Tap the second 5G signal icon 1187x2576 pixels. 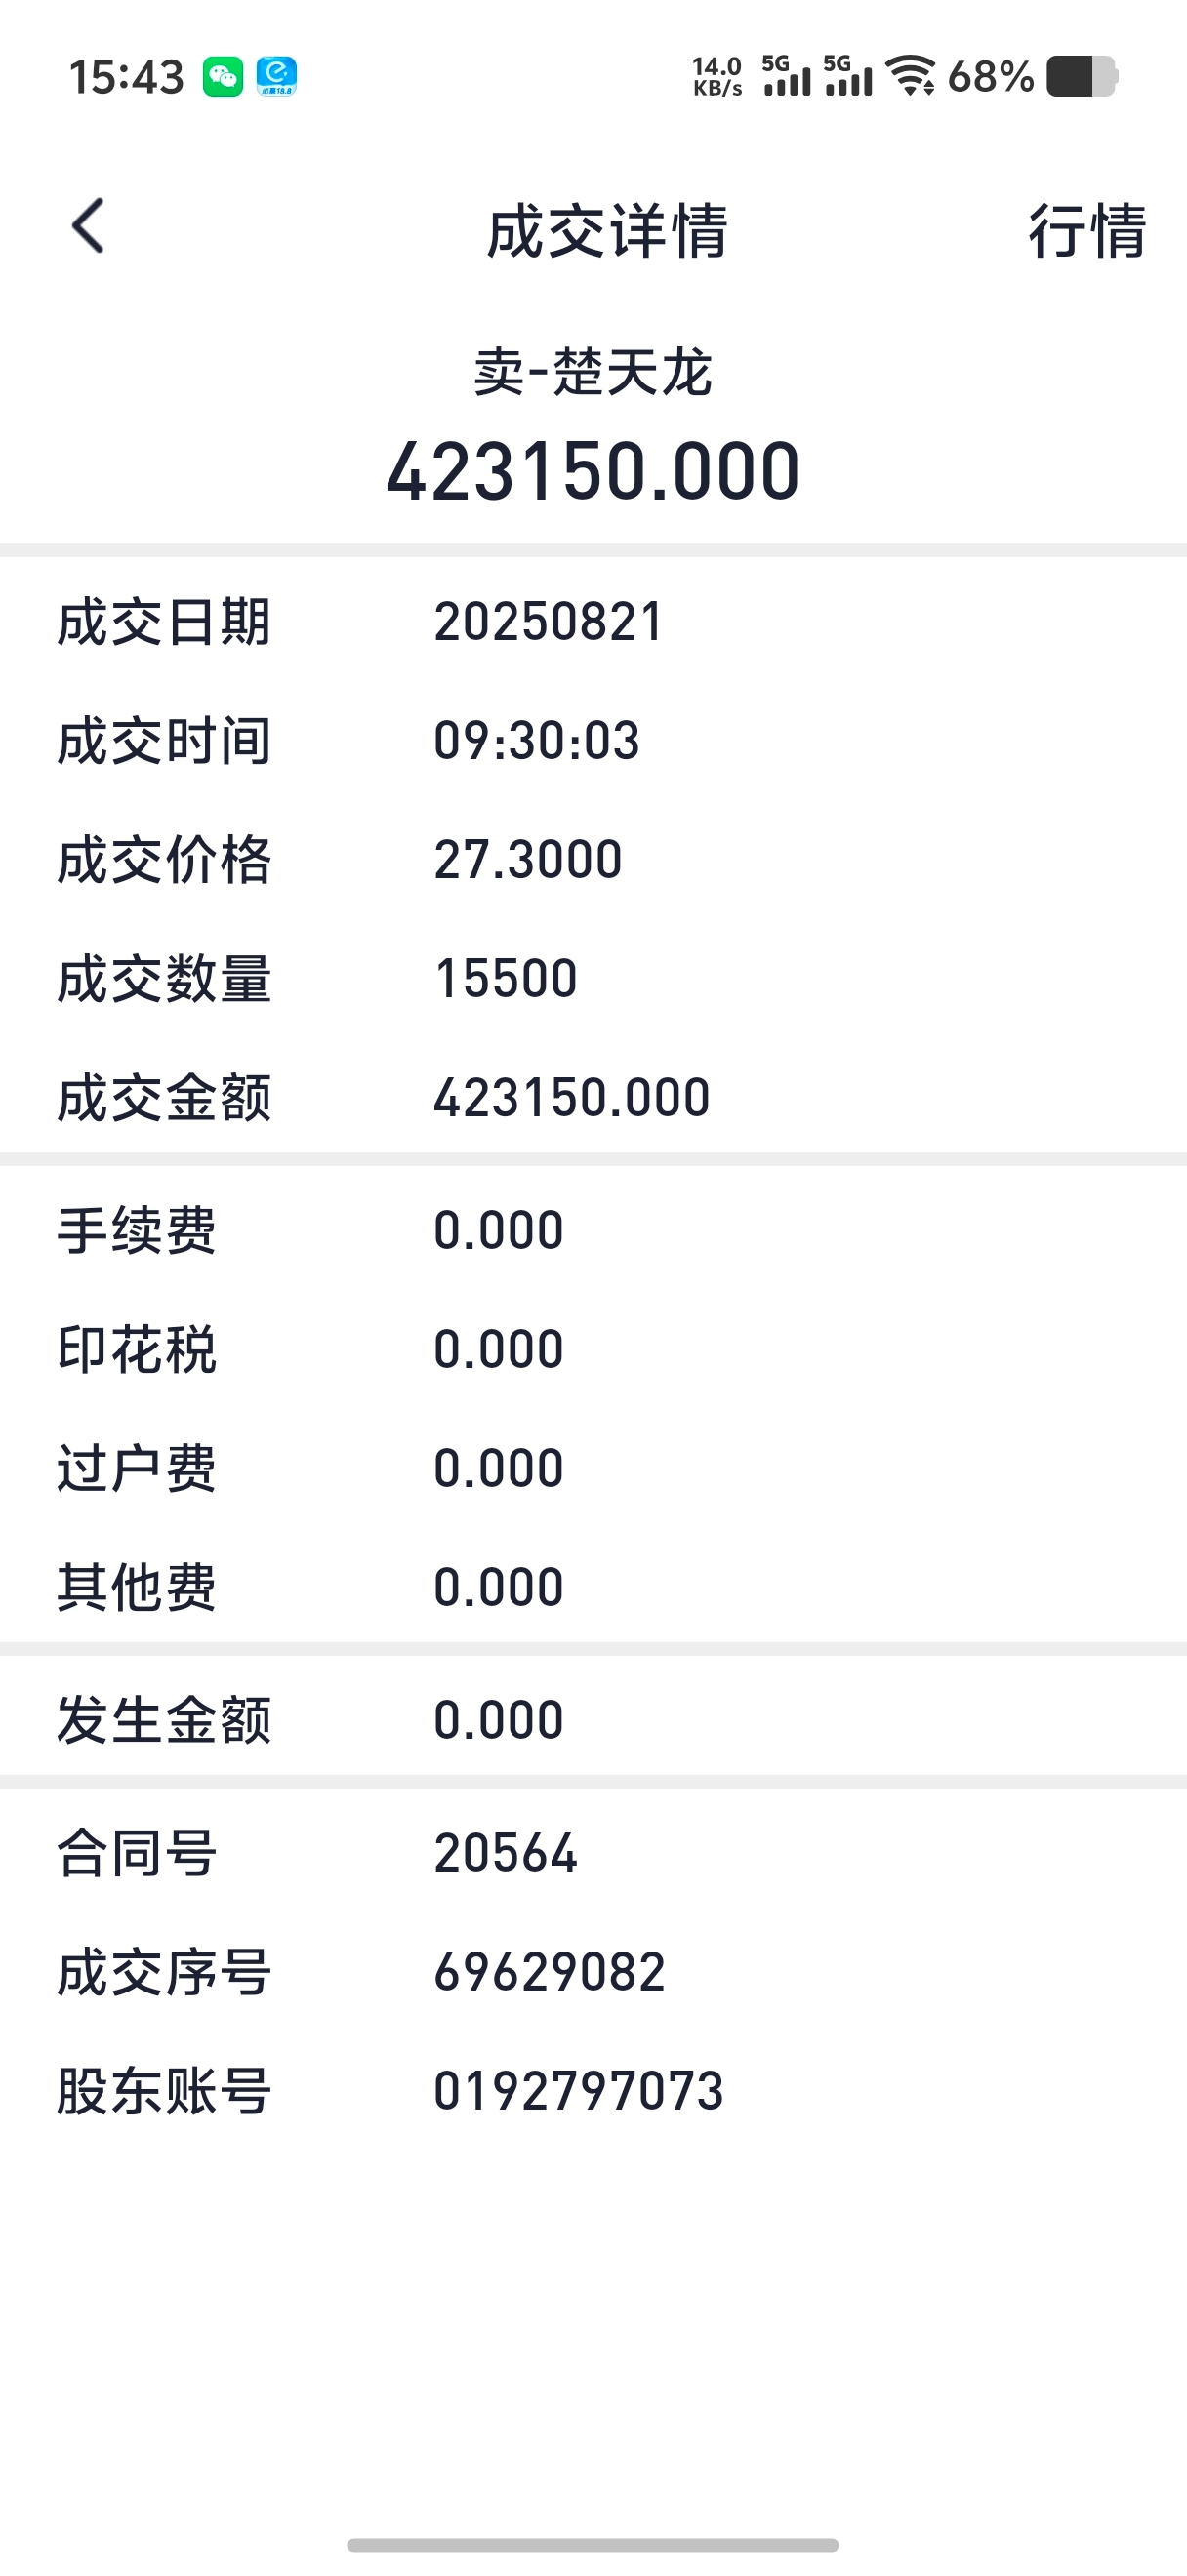(848, 76)
